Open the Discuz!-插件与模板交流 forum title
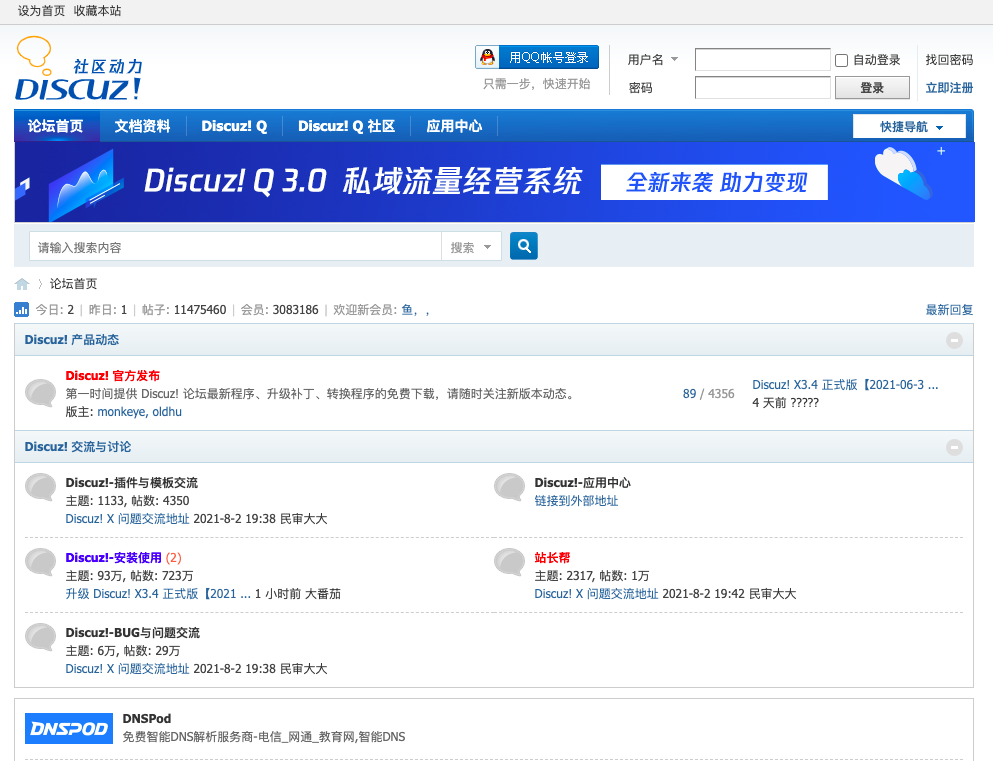Screen dimensions: 993x761 [x=132, y=482]
